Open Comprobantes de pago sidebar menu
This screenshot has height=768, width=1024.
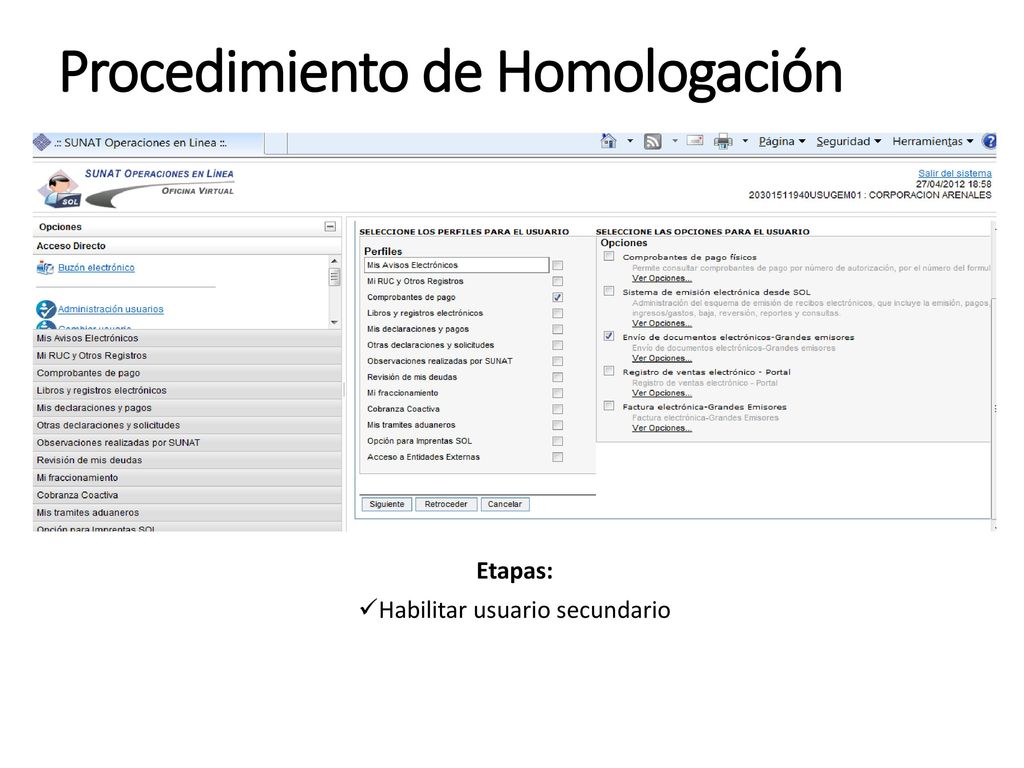[x=187, y=373]
